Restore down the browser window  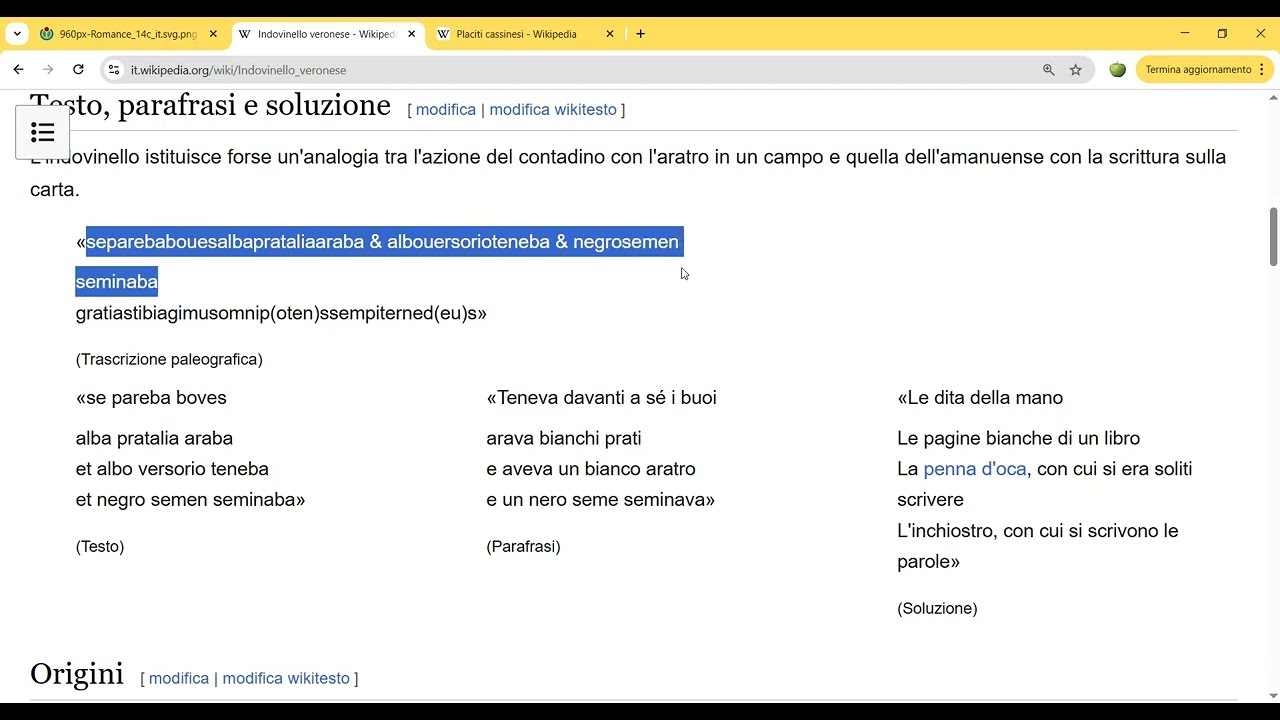(1222, 34)
